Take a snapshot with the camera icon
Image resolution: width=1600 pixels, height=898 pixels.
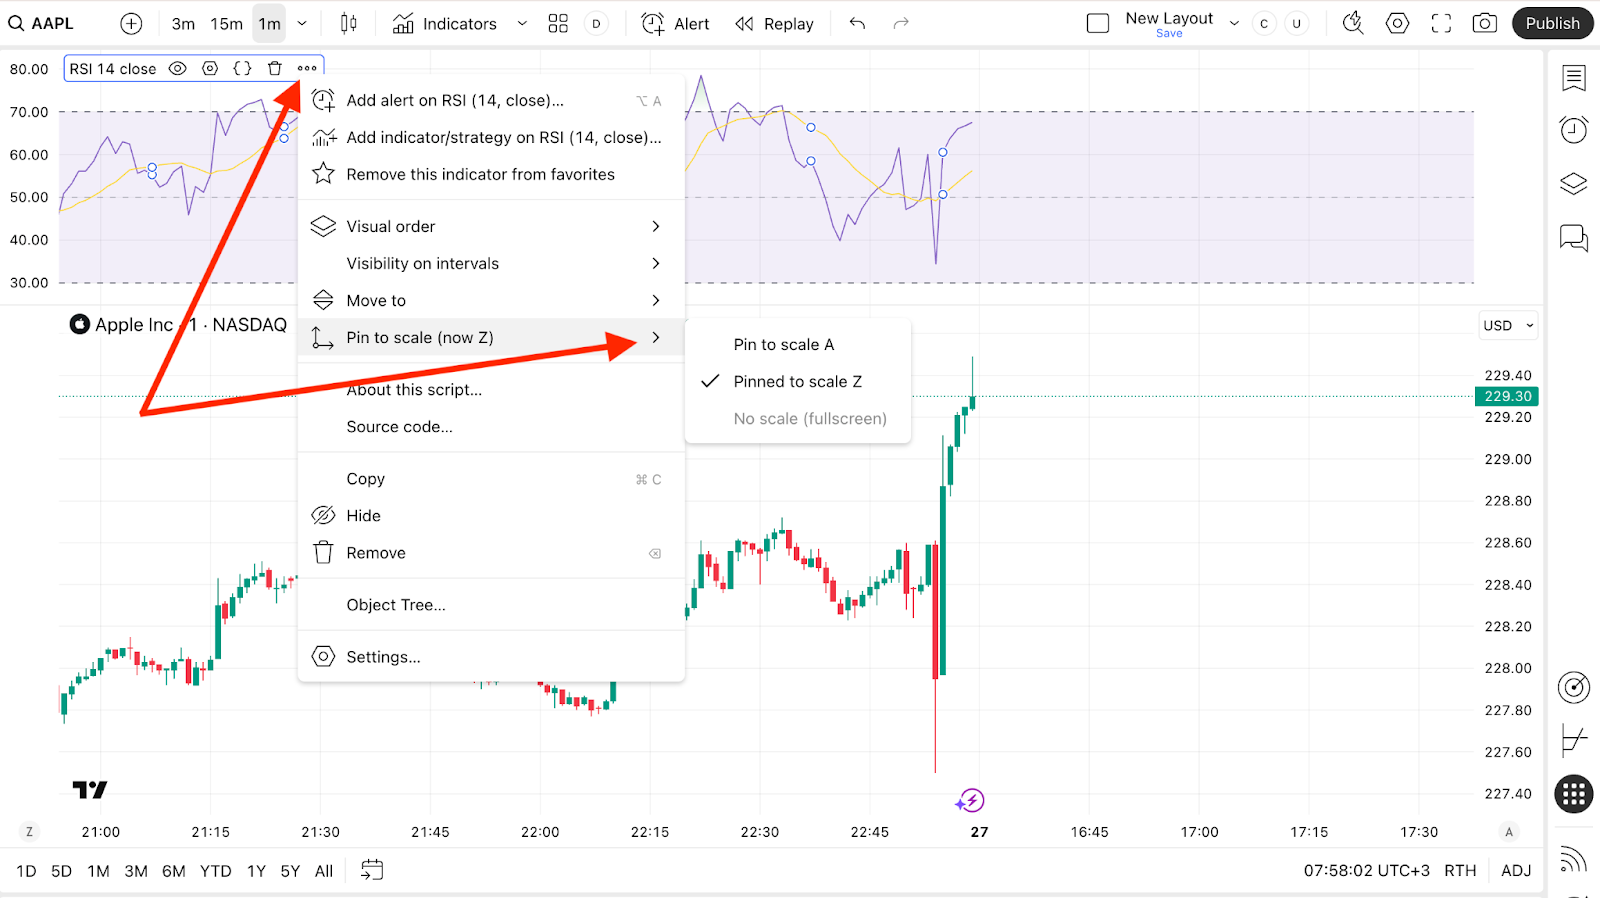(1485, 24)
